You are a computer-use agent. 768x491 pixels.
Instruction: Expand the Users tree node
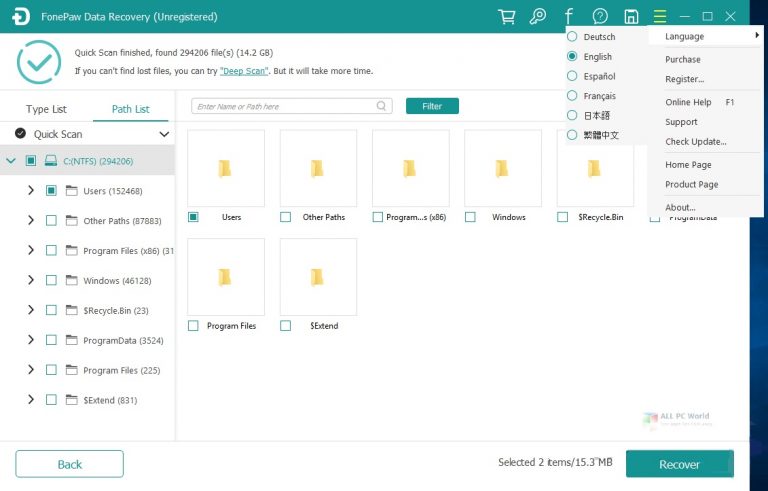click(x=31, y=190)
